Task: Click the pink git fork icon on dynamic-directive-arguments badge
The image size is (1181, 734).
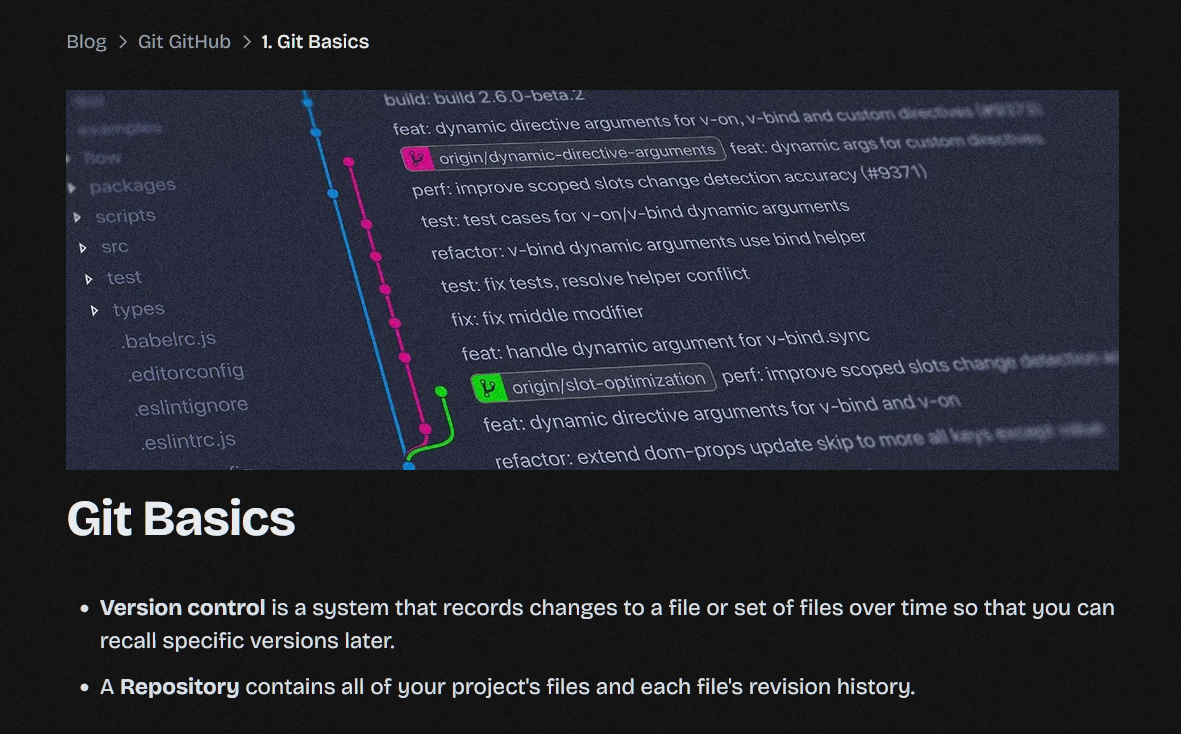Action: 417,157
